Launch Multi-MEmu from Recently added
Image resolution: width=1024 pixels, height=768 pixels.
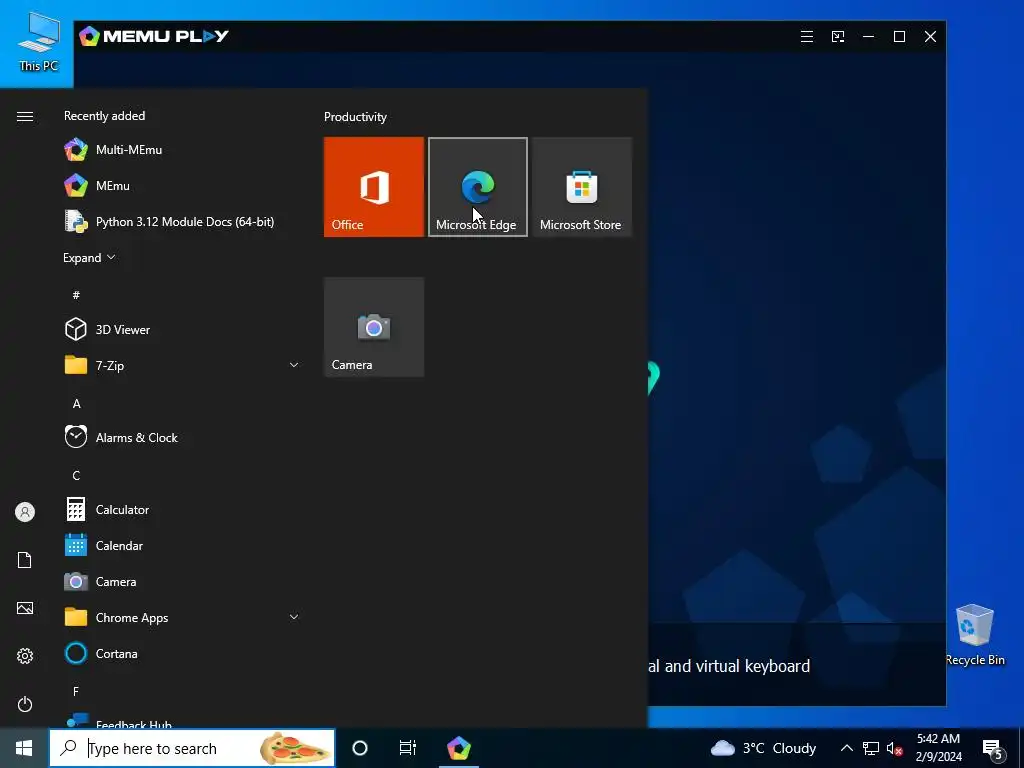click(x=182, y=150)
